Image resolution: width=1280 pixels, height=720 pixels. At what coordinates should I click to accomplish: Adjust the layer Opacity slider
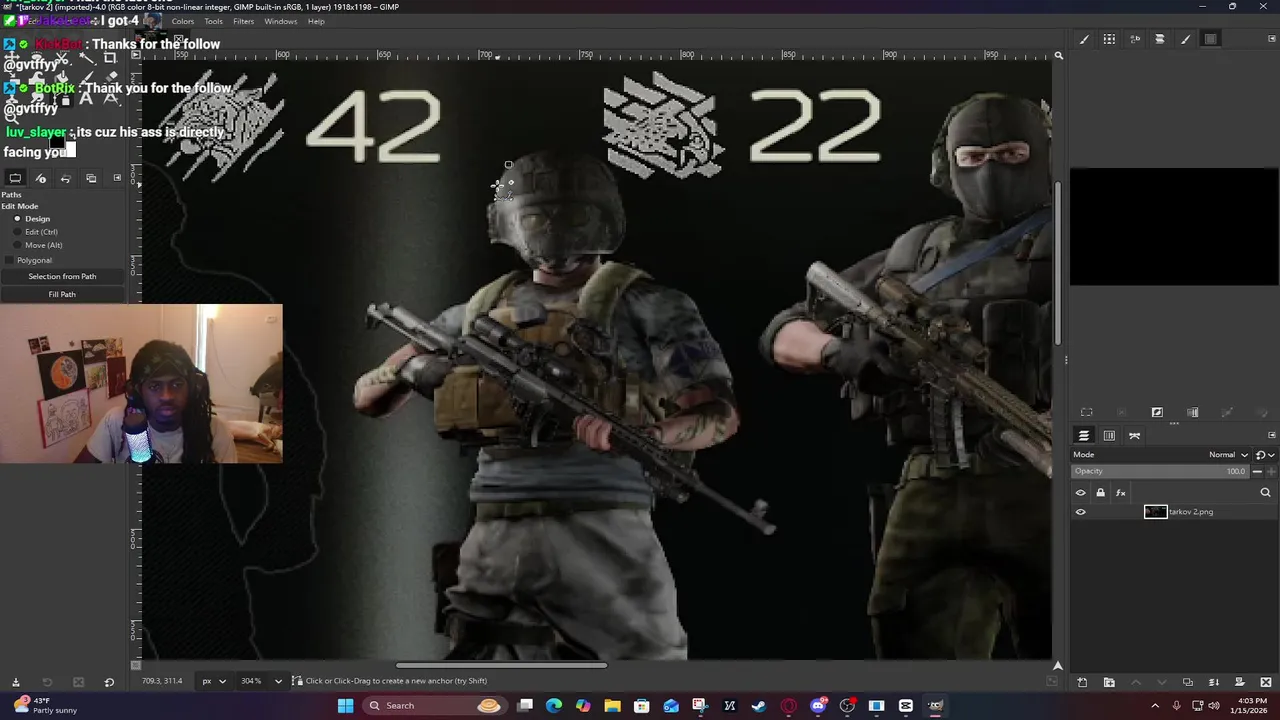click(1160, 471)
